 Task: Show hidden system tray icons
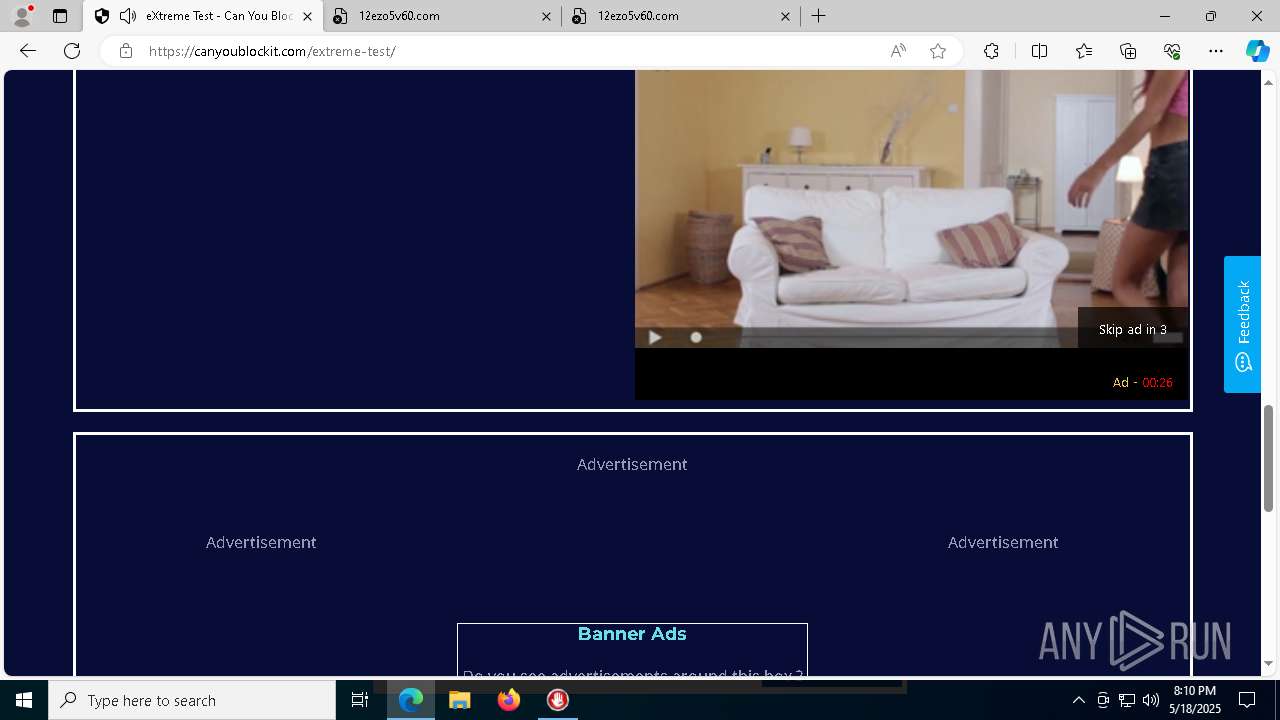coord(1078,700)
